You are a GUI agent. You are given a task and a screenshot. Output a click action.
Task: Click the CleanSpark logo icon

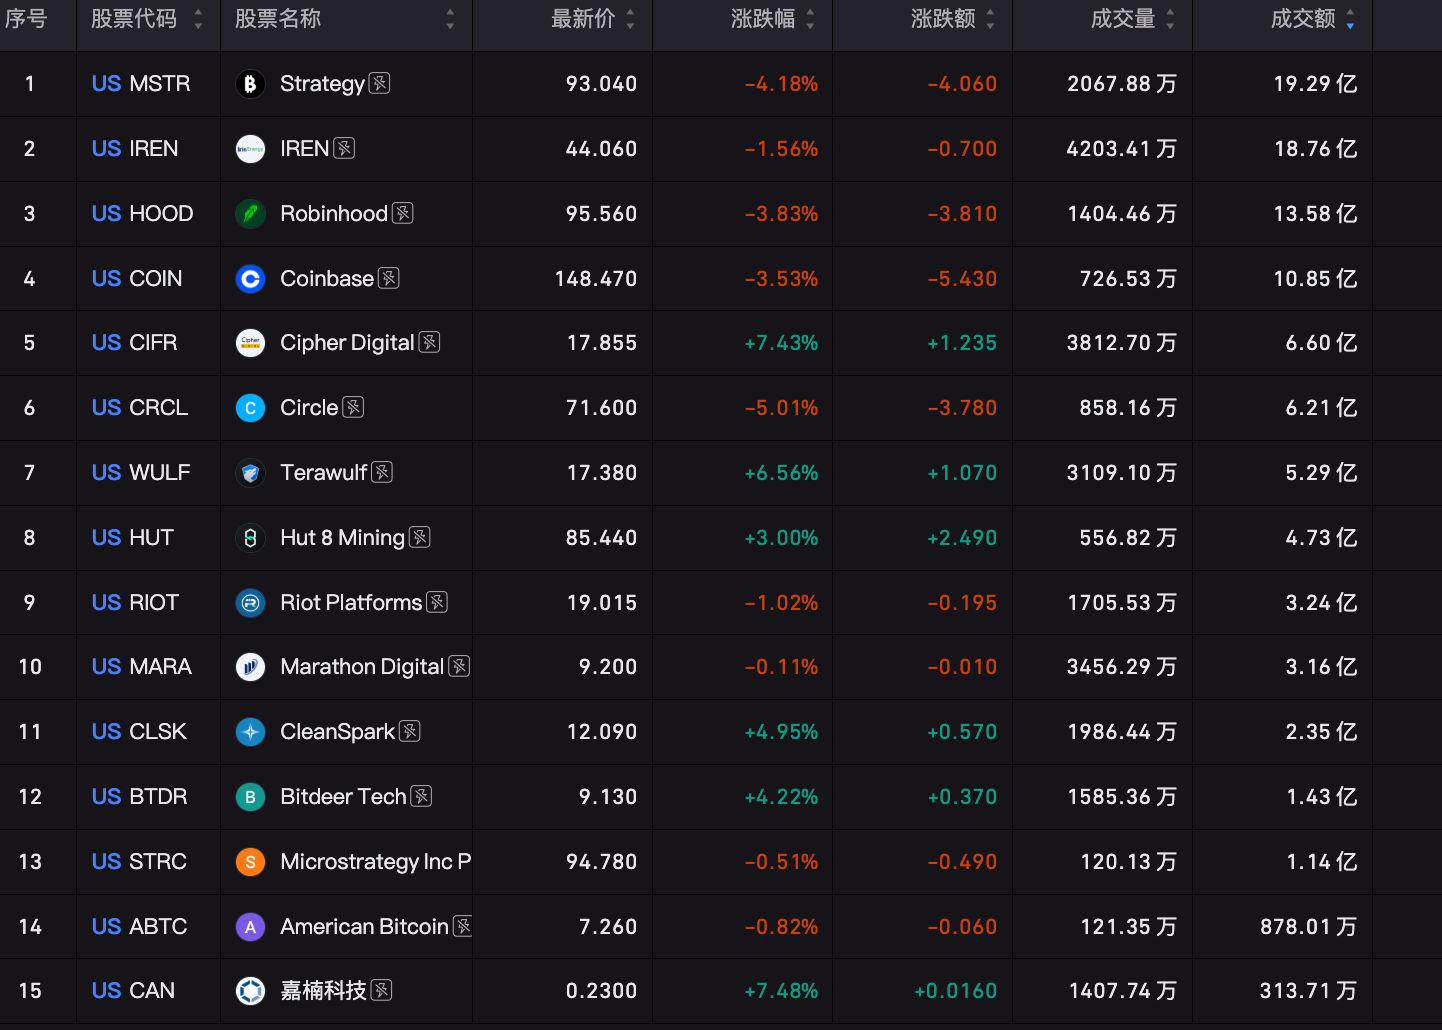[x=250, y=732]
